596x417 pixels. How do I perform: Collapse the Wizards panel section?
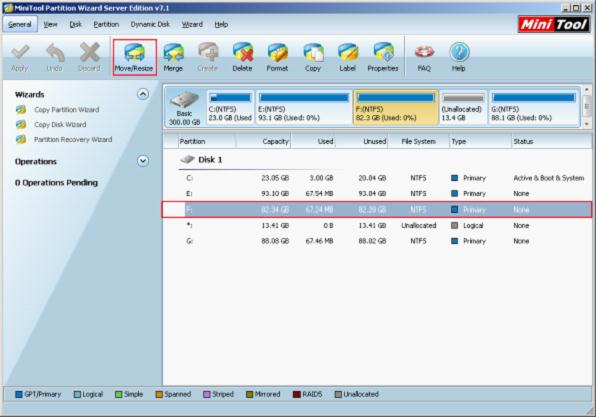(x=143, y=94)
